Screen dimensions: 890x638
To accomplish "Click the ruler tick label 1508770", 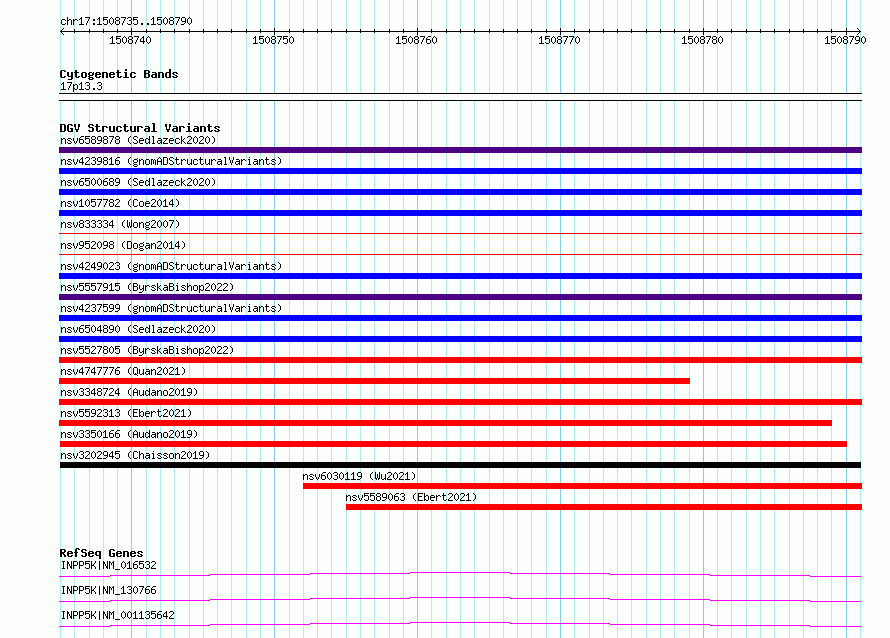I will tap(560, 40).
